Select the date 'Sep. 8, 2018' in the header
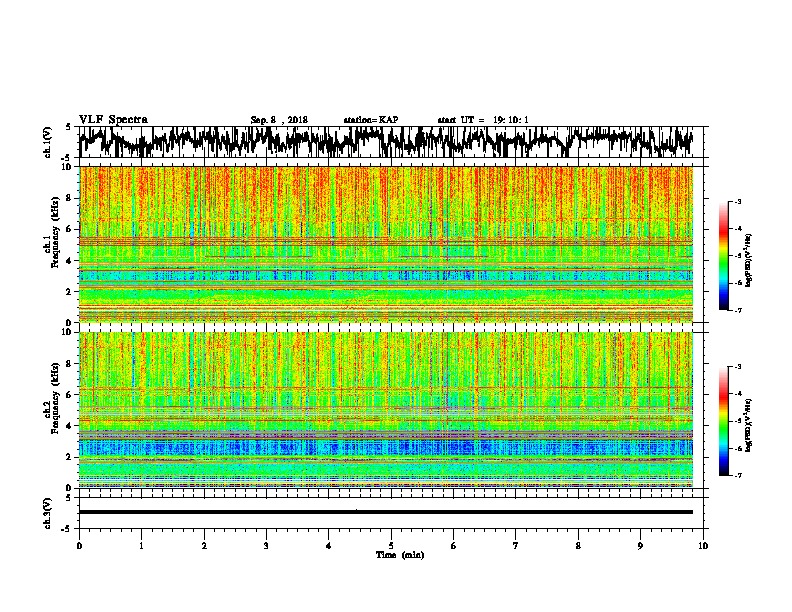792x612 pixels. [x=279, y=120]
